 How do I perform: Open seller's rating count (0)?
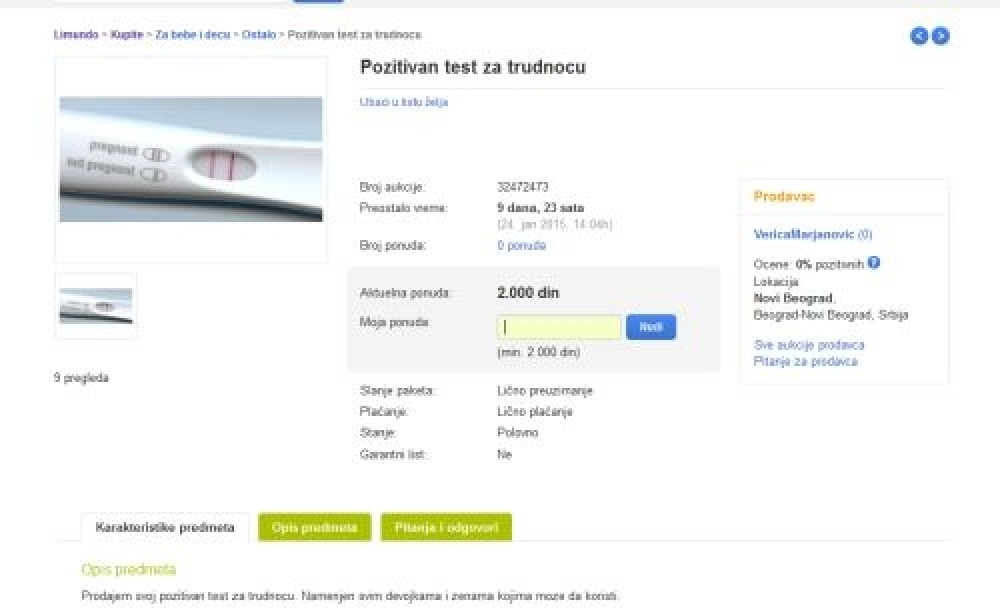tap(865, 234)
